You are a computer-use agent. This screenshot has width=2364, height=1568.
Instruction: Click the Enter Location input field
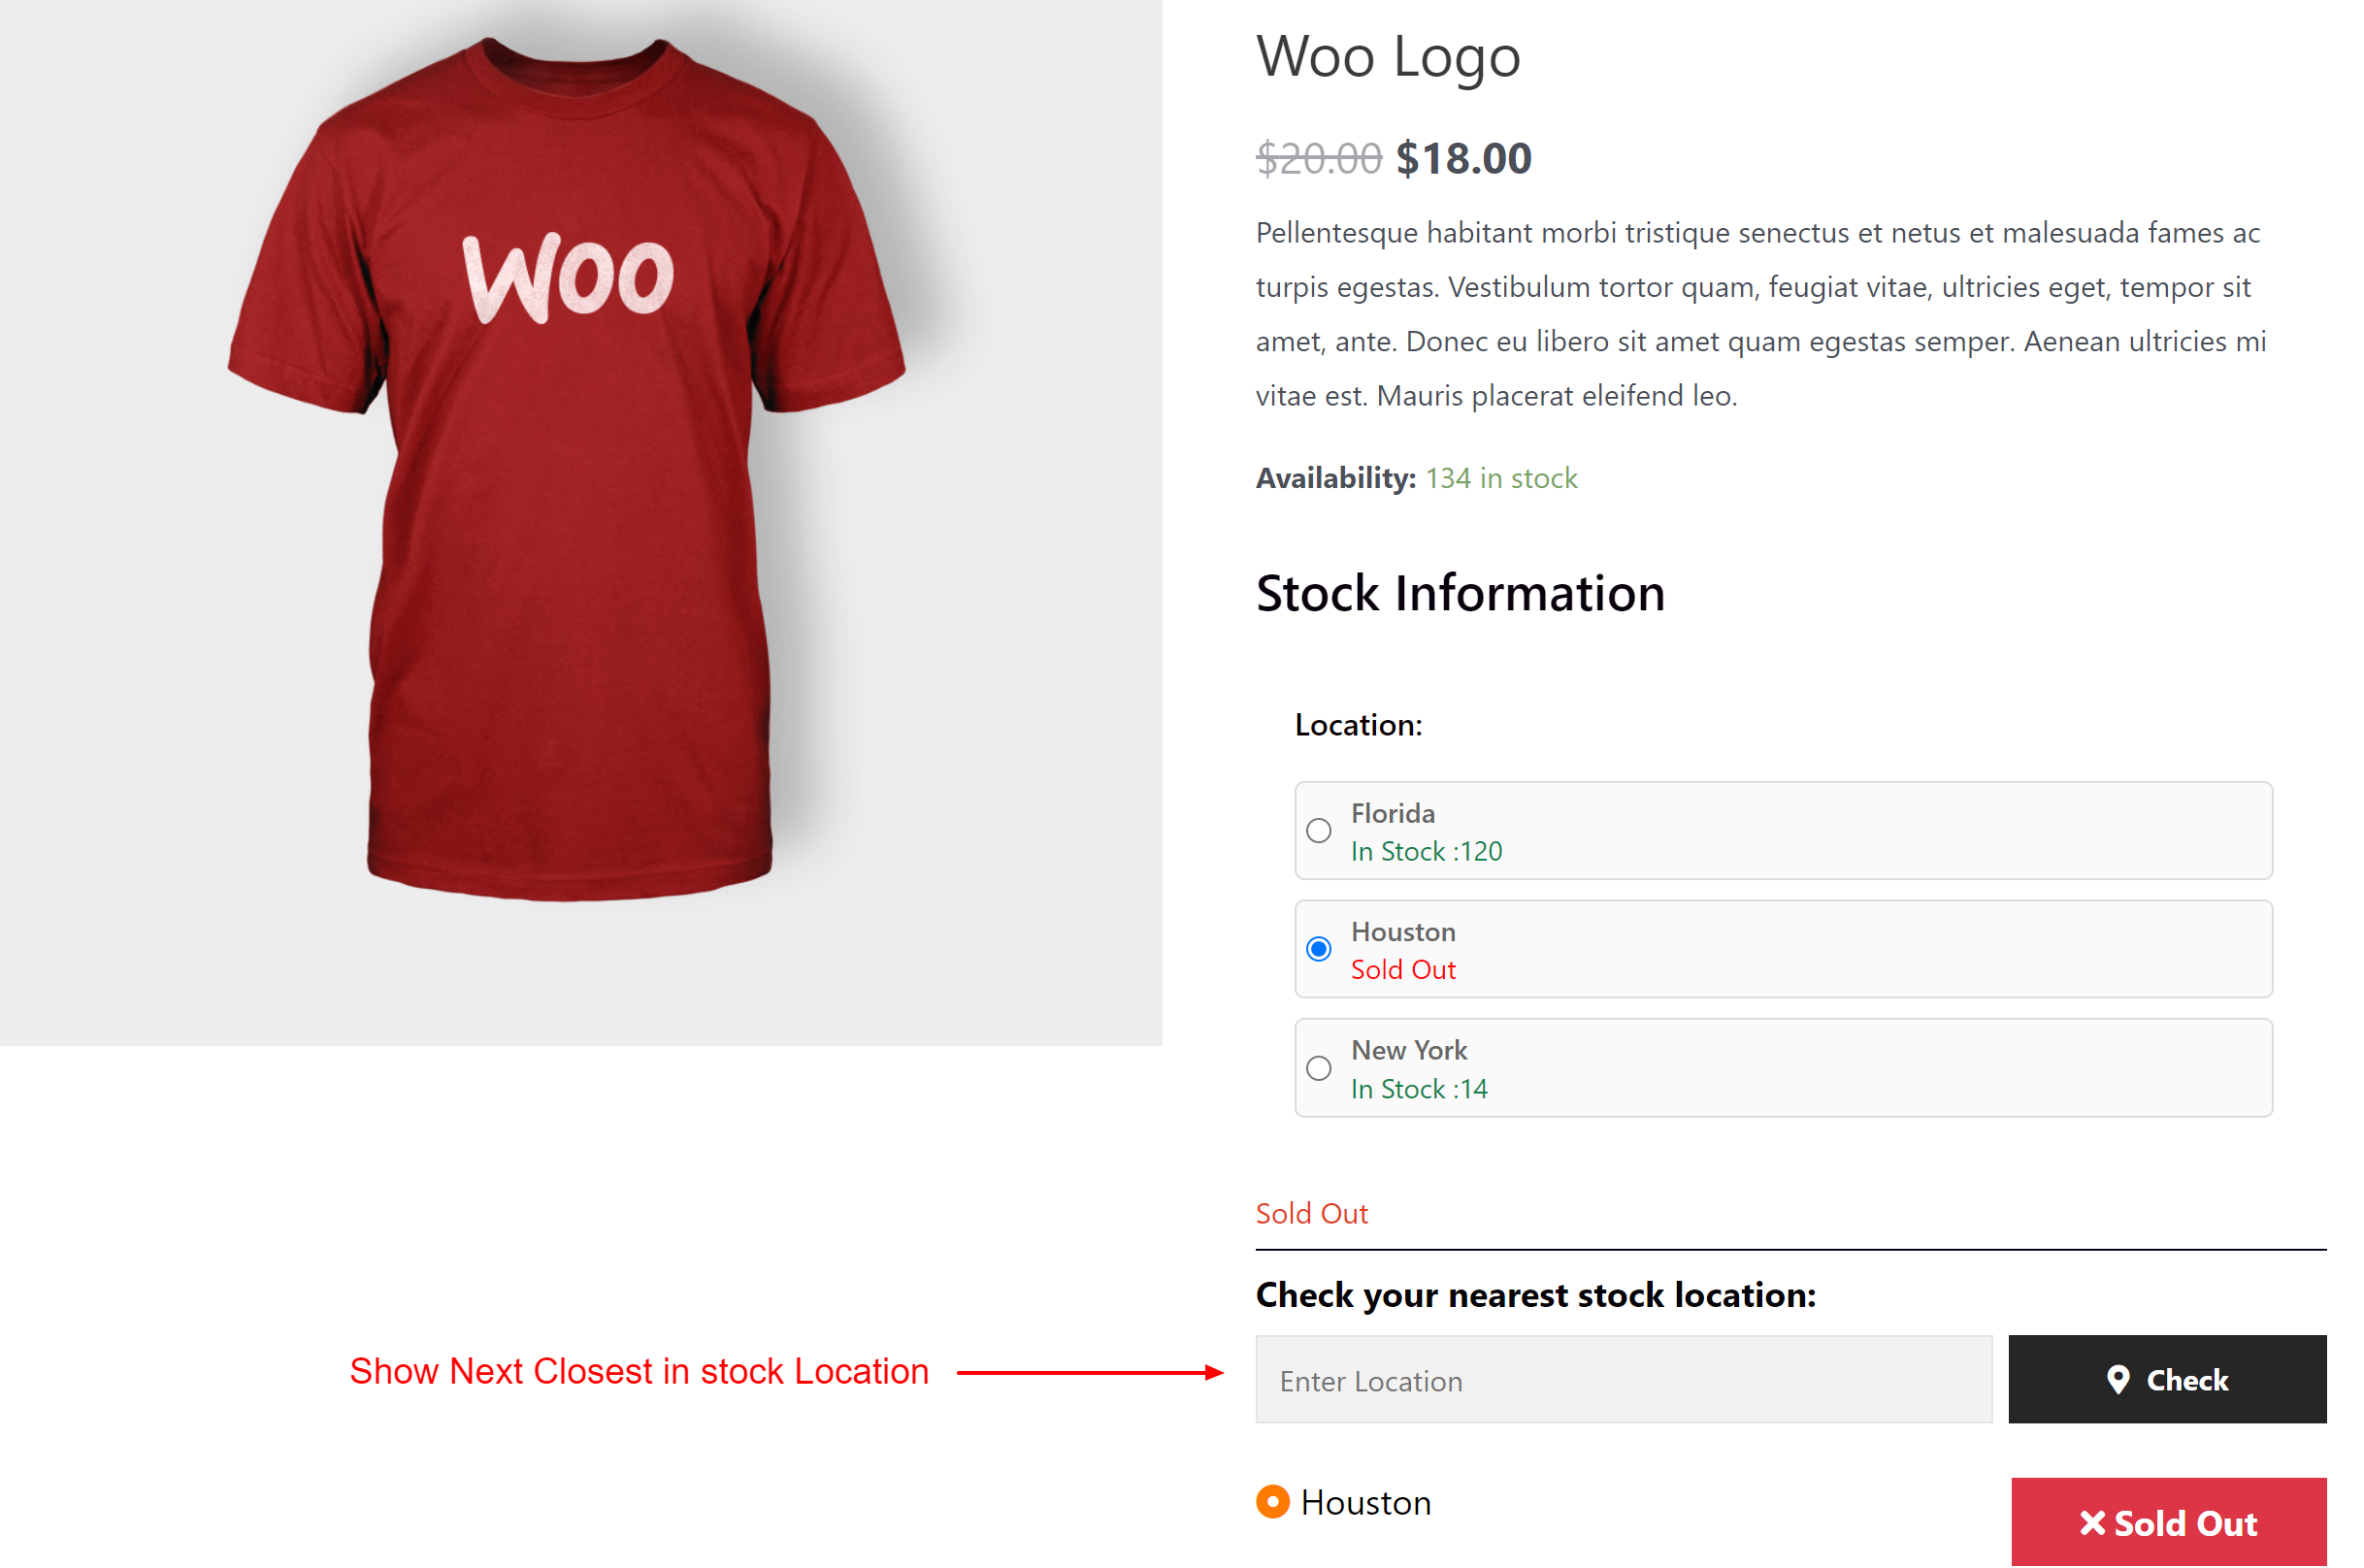1620,1380
